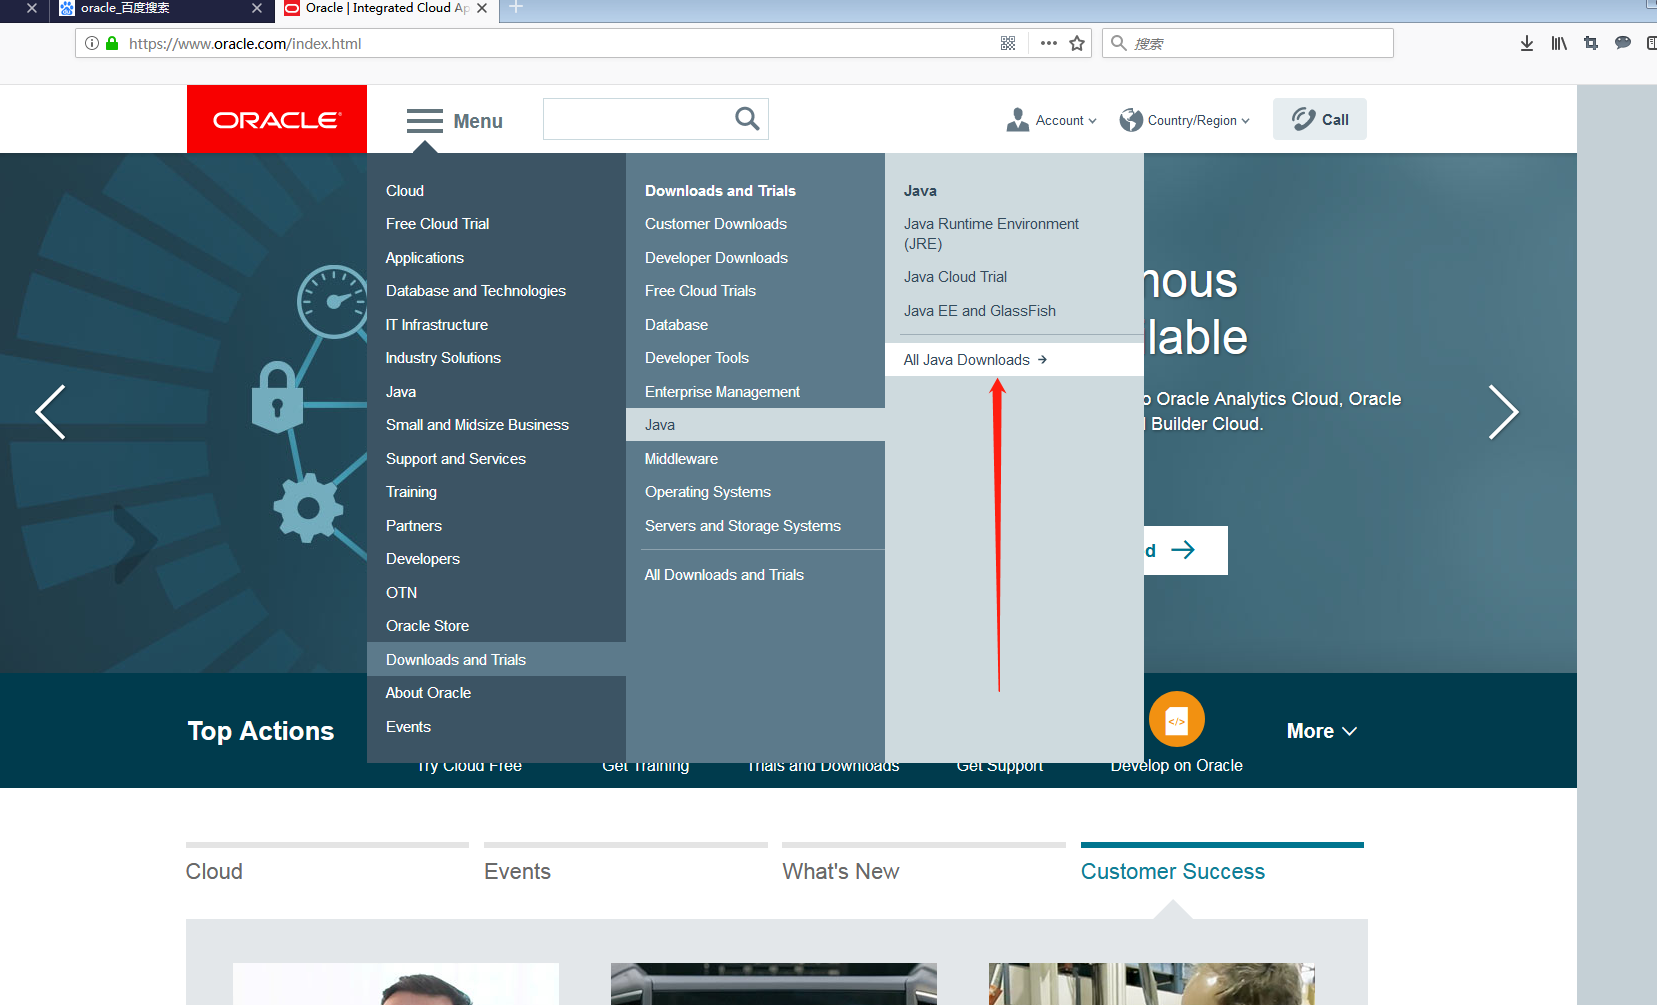This screenshot has width=1657, height=1005.
Task: Go to previous carousel slide arrow
Action: point(50,412)
